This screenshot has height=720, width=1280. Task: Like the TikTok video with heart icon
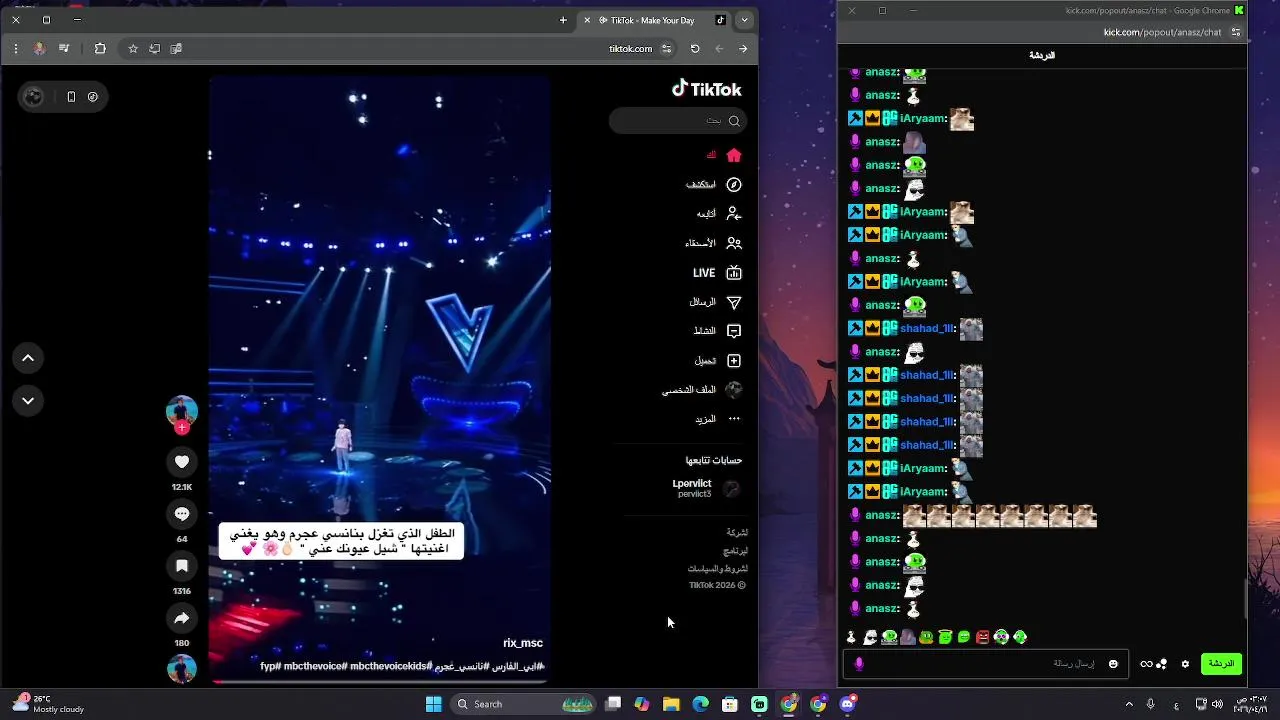(x=182, y=462)
